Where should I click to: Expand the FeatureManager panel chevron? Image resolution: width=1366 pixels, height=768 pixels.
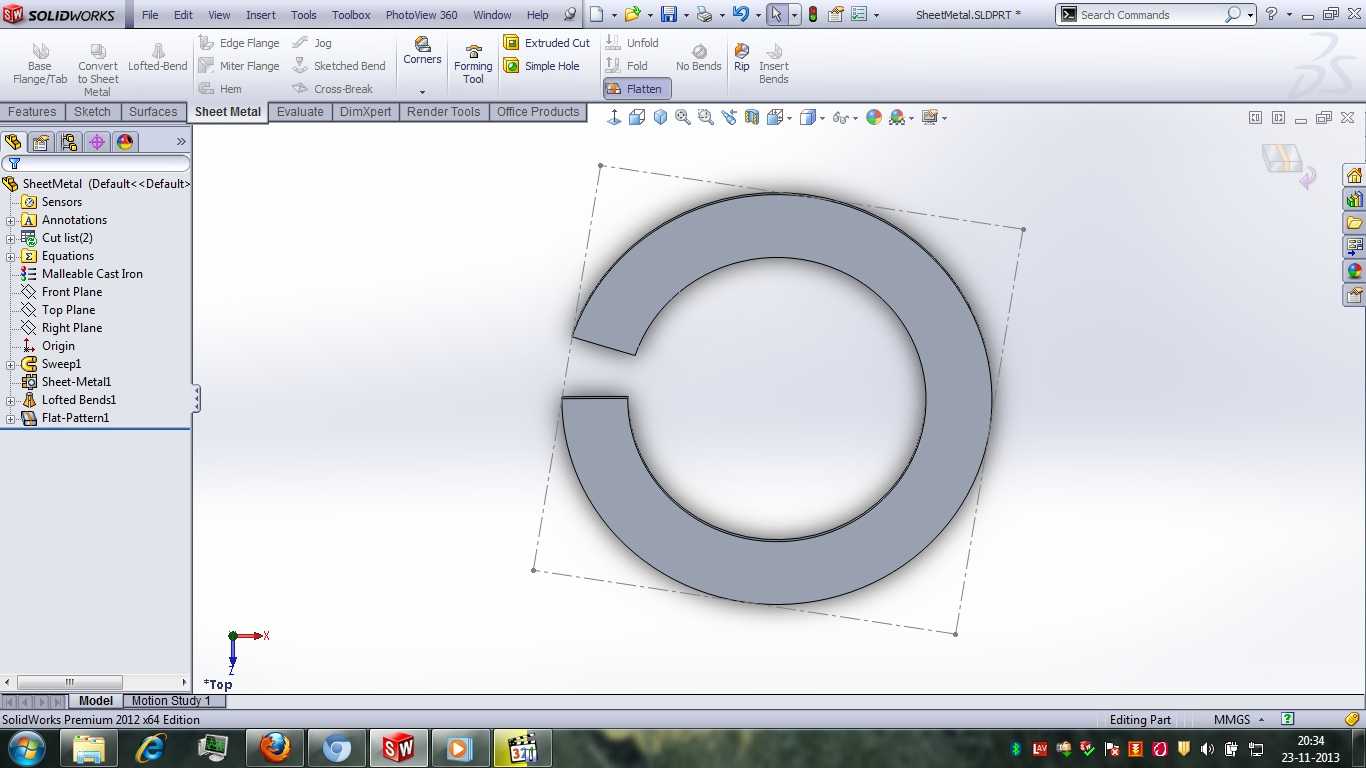point(181,142)
